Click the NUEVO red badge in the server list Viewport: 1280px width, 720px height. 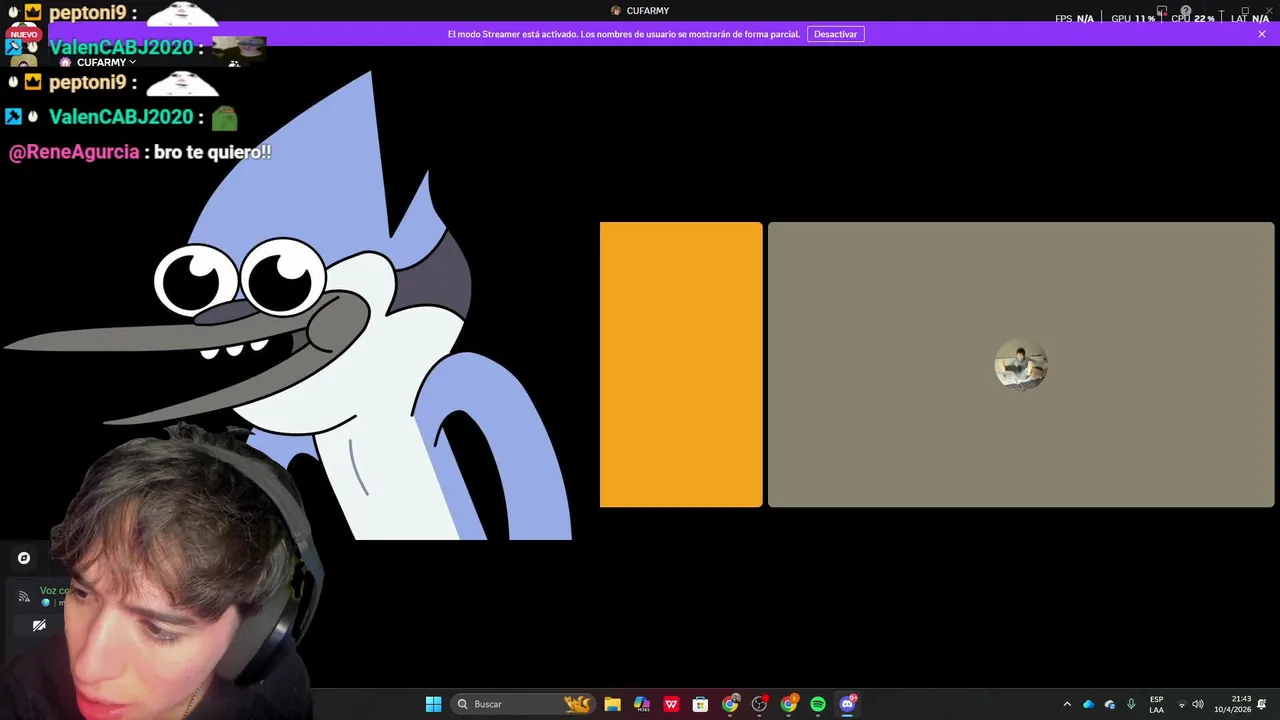[23, 34]
